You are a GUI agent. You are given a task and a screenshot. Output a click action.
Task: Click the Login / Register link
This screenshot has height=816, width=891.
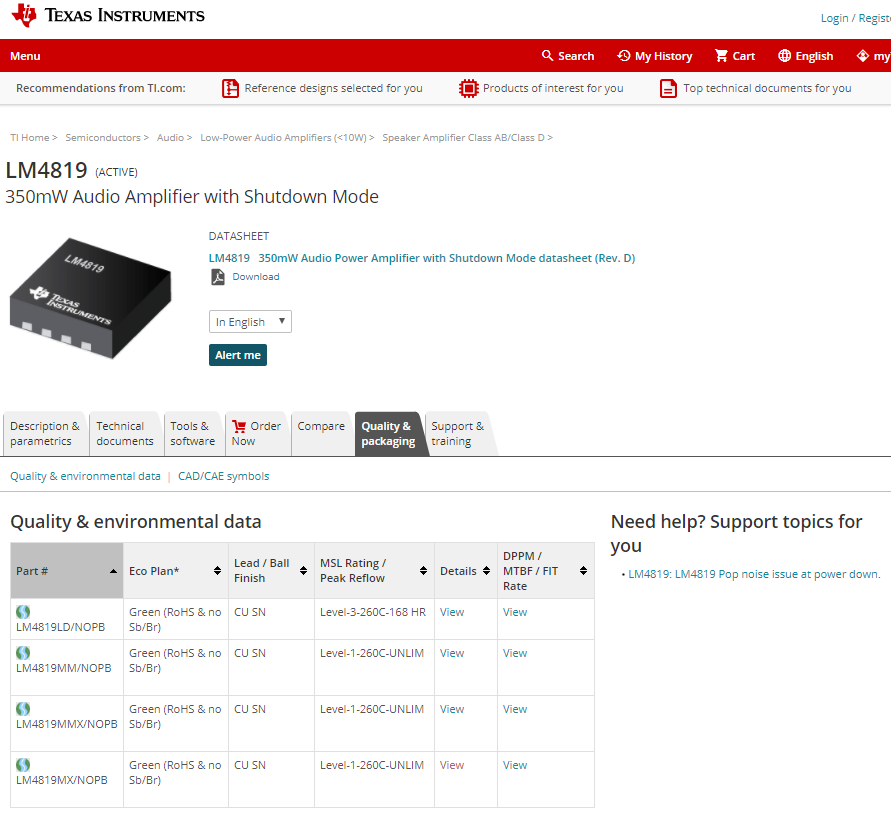pyautogui.click(x=855, y=18)
